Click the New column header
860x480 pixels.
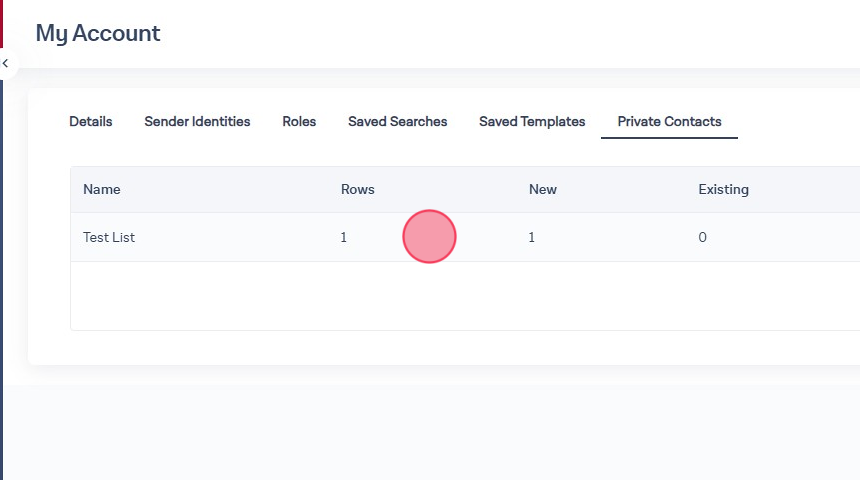coord(542,189)
